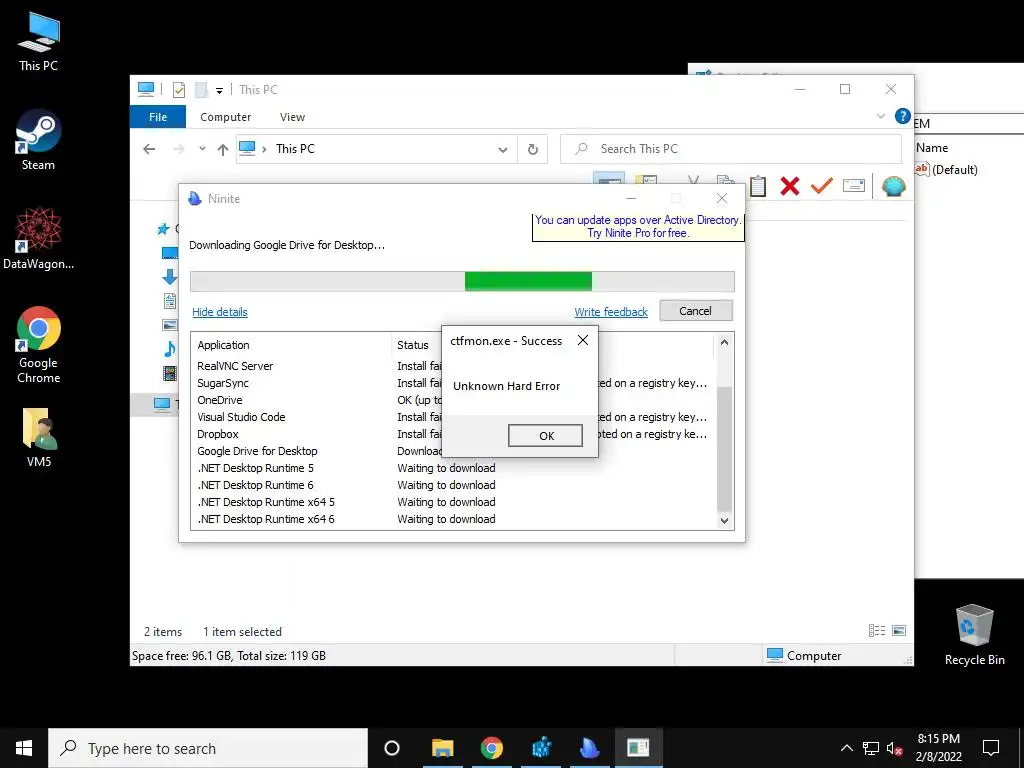Open Explorer help via blue question mark
The width and height of the screenshot is (1024, 768).
[x=903, y=116]
